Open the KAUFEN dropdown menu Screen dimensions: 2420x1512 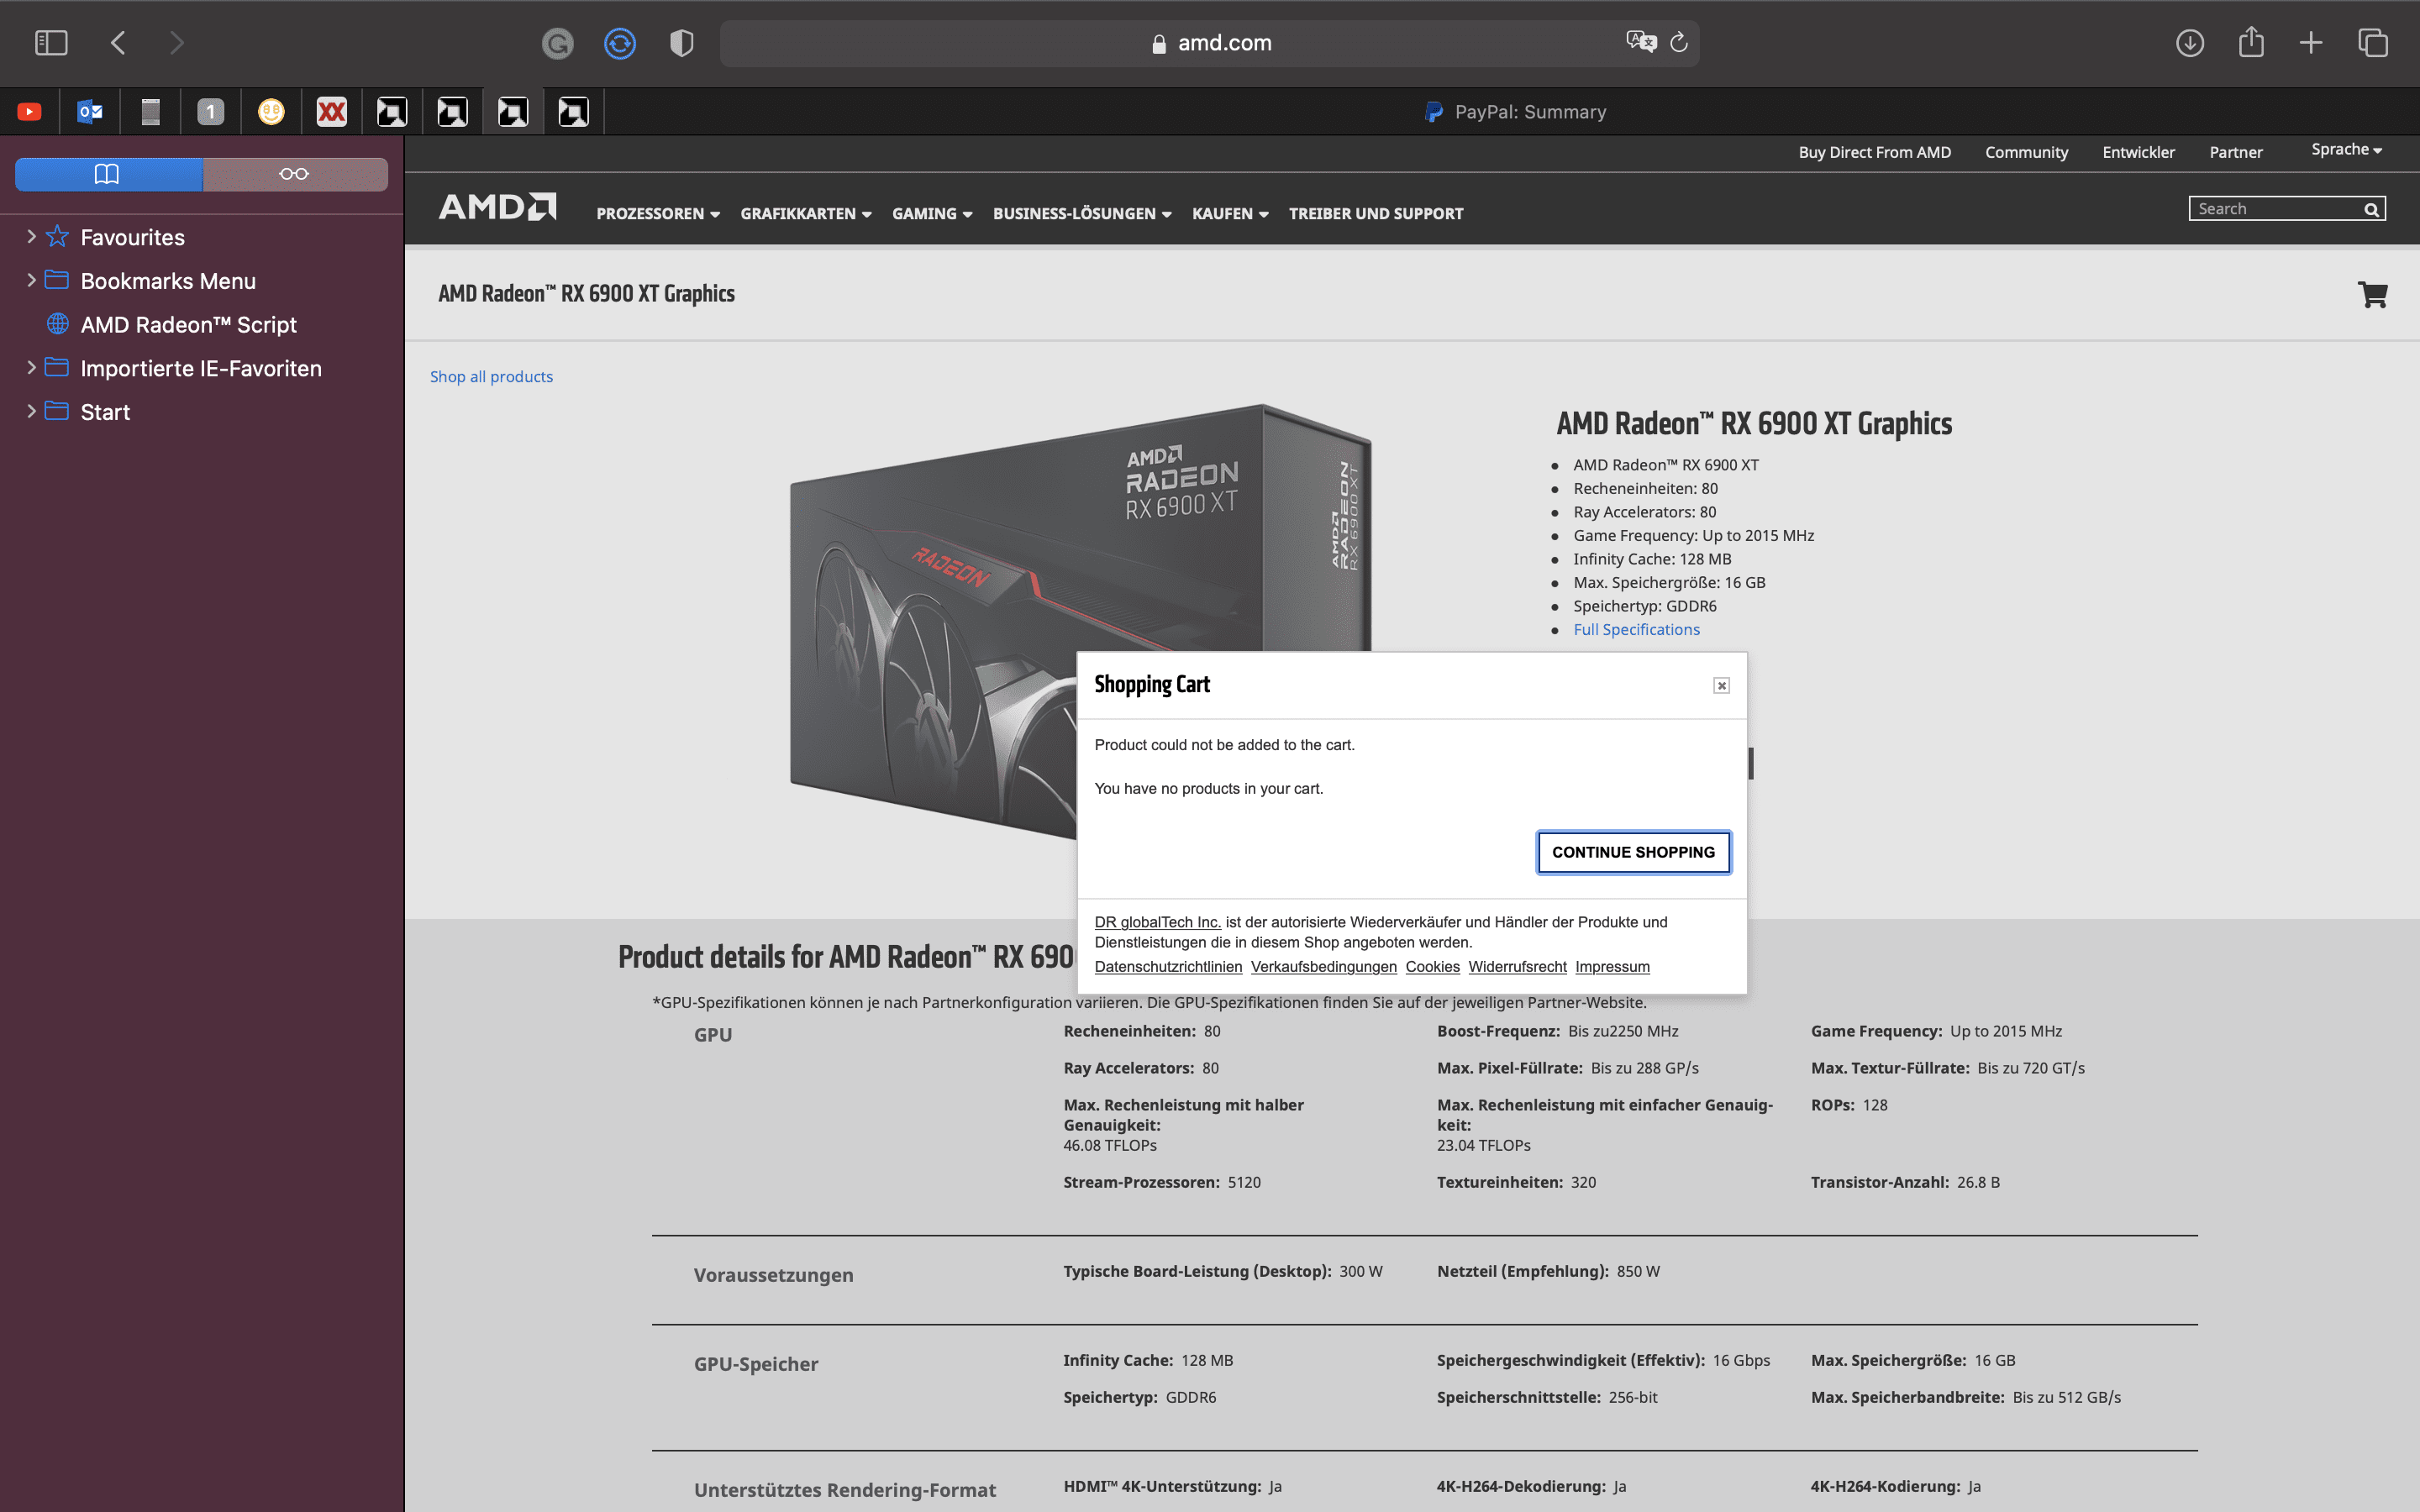(1230, 214)
